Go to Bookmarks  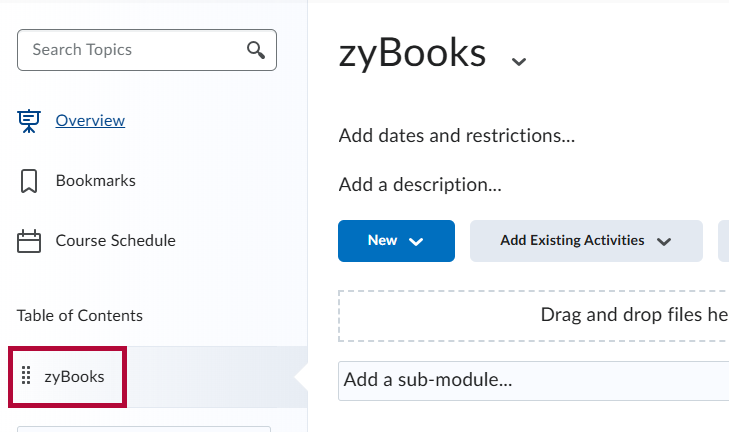(x=95, y=181)
